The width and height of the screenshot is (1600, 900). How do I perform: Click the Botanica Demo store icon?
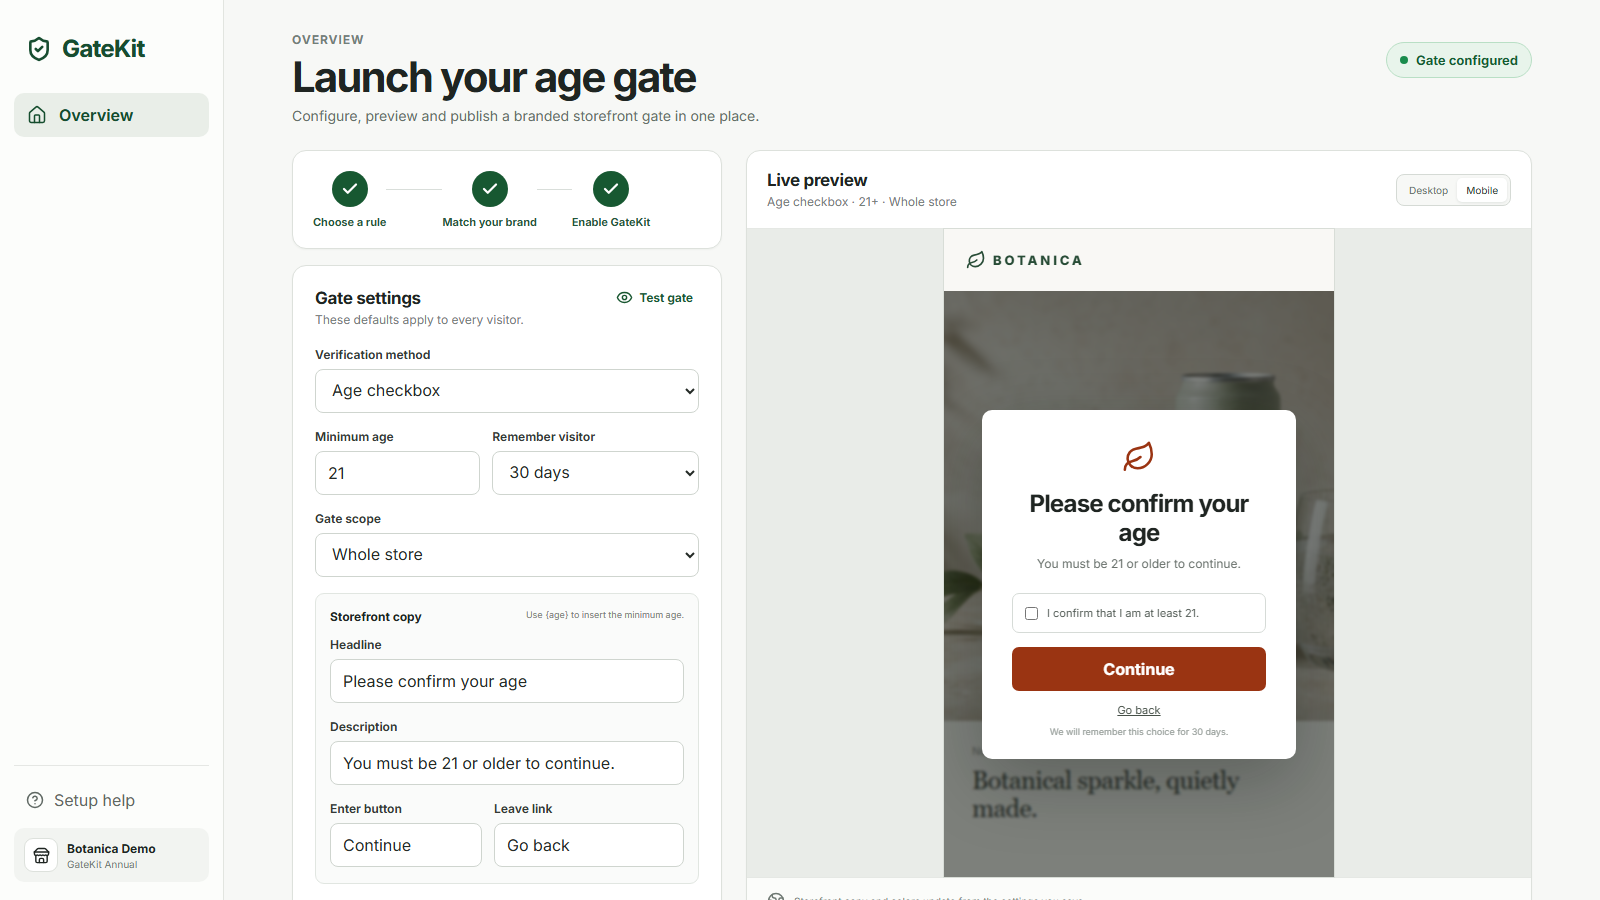41,855
